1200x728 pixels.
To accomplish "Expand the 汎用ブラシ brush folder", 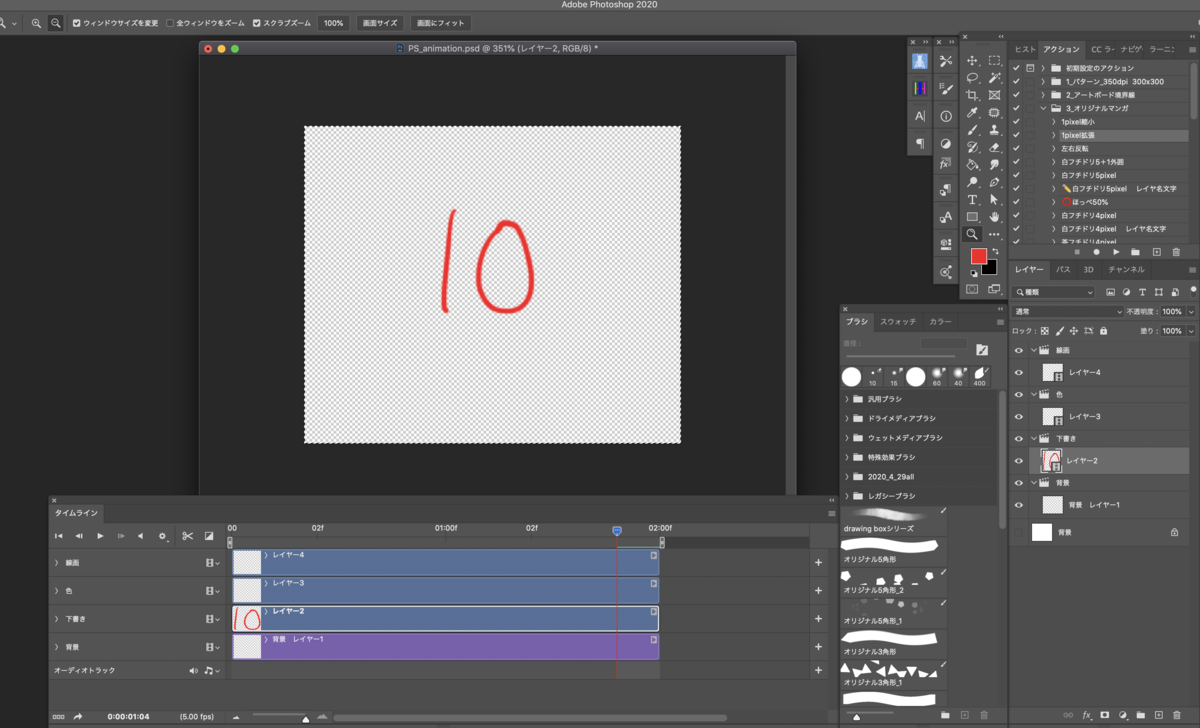I will tap(847, 399).
